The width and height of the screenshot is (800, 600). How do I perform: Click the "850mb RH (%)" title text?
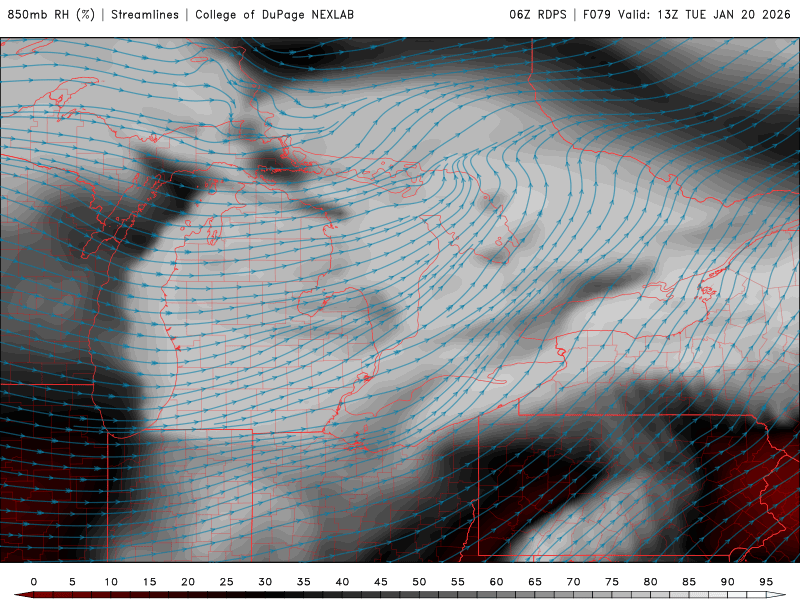point(51,14)
